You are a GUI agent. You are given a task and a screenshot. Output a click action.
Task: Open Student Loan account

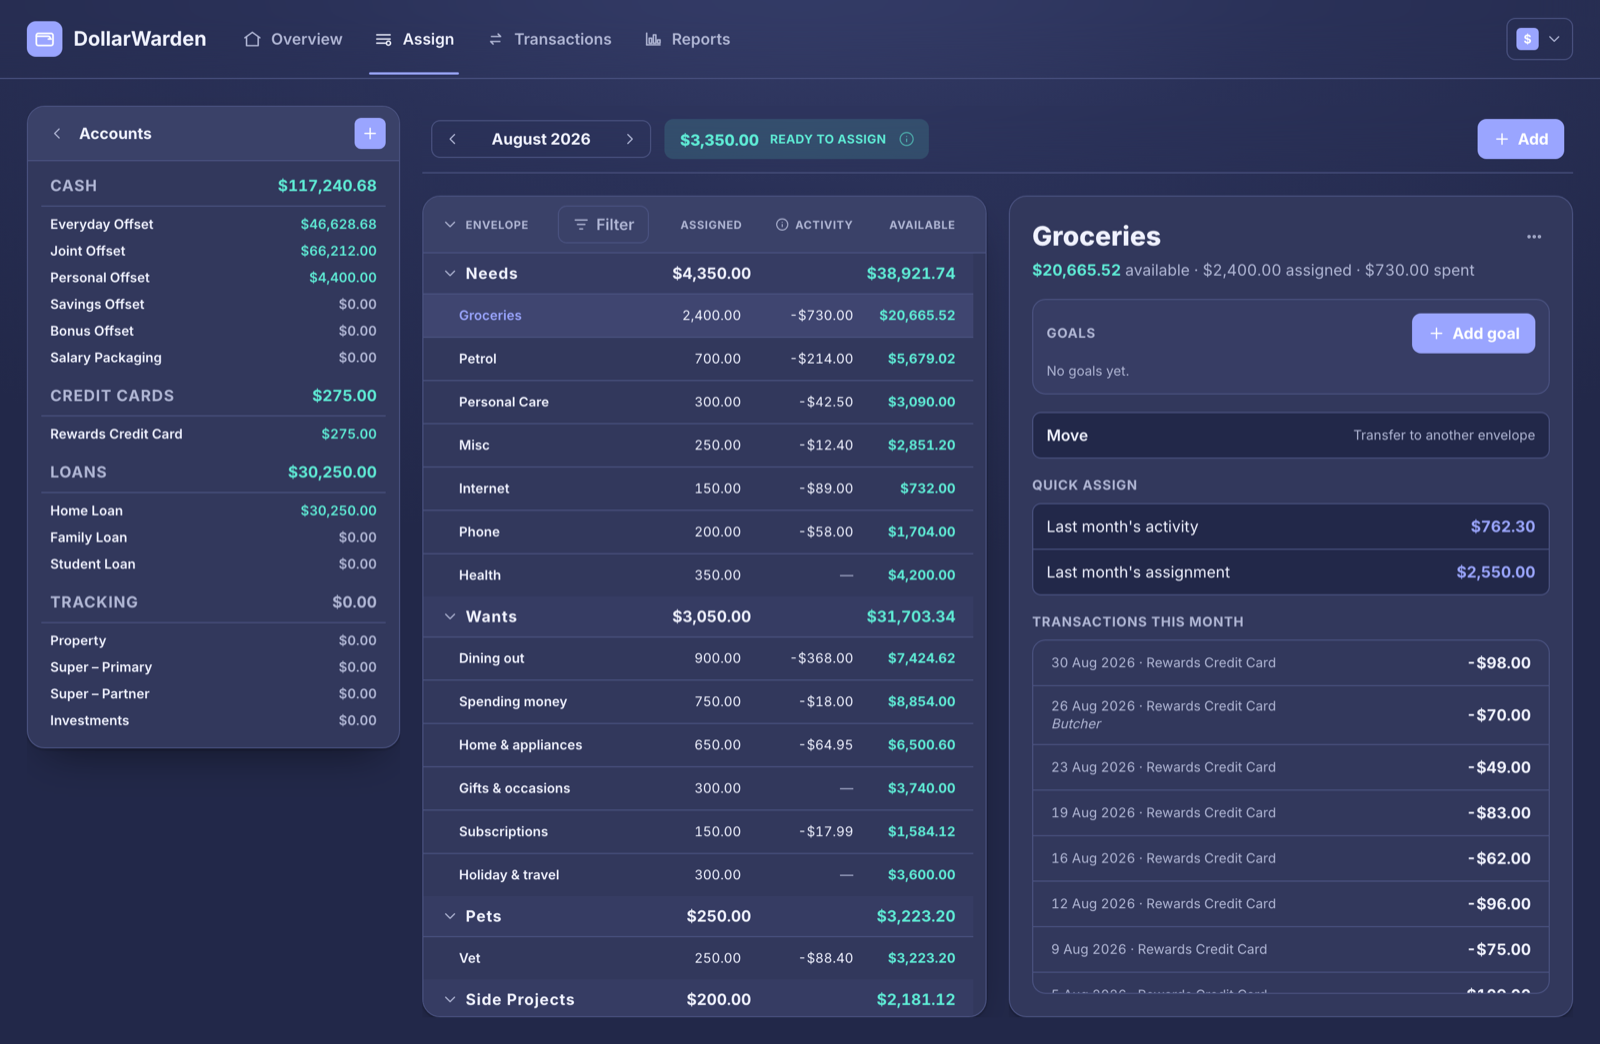[213, 564]
